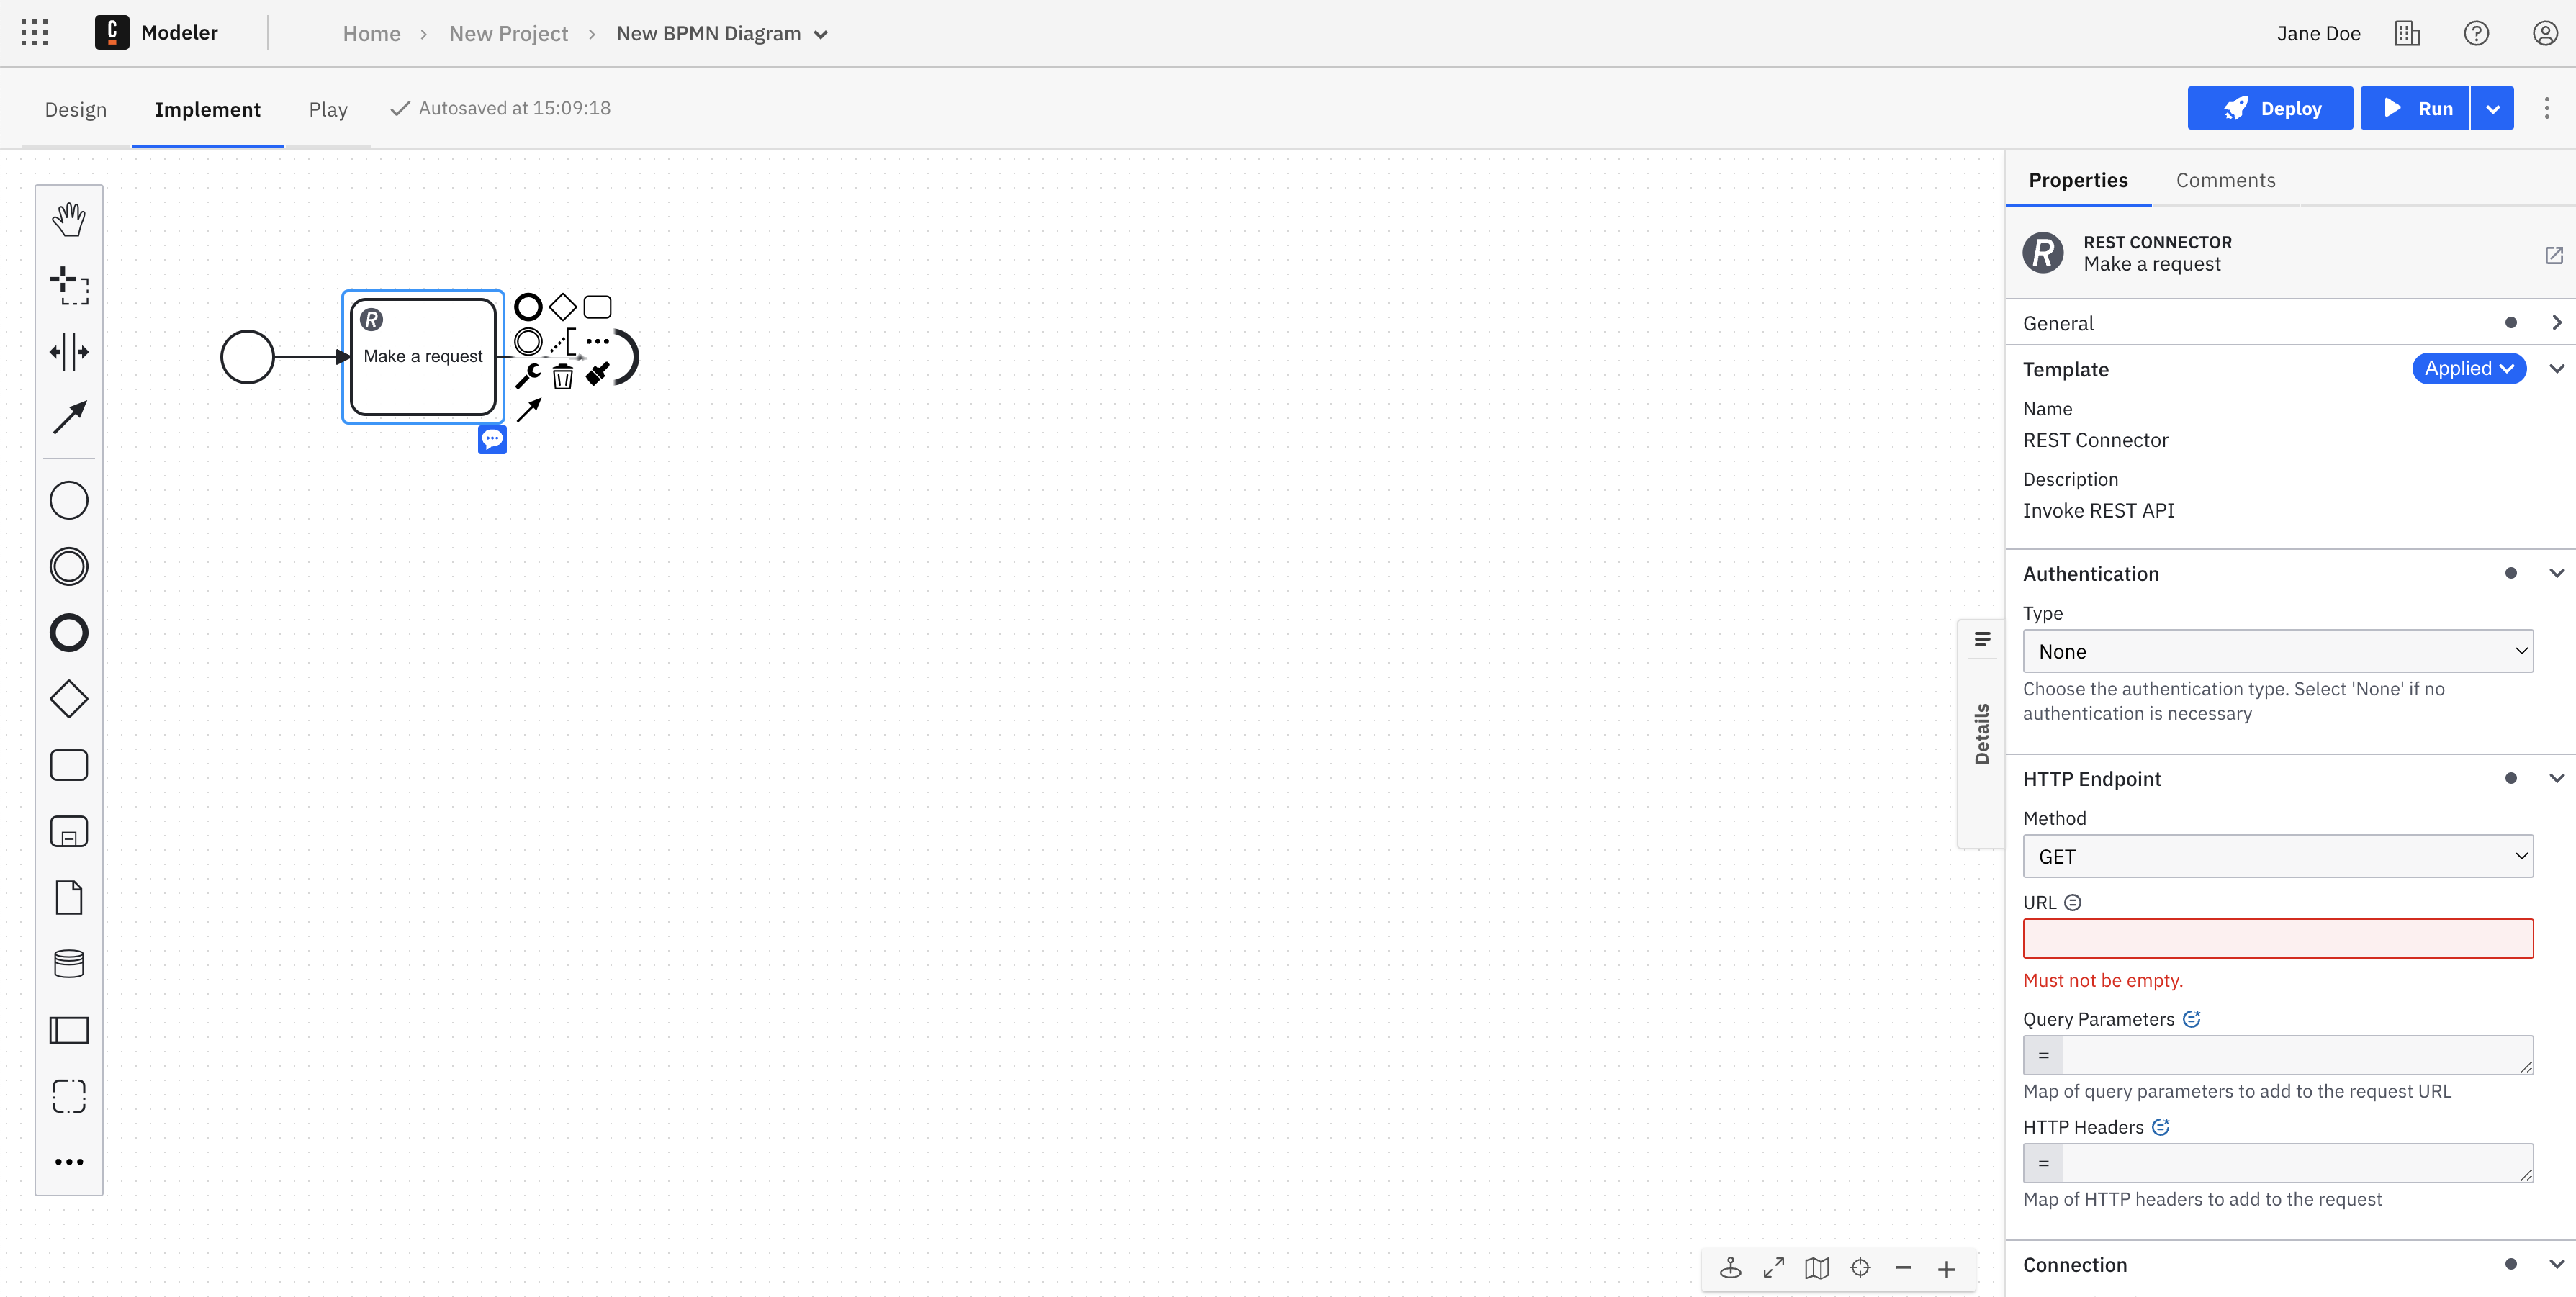This screenshot has width=2576, height=1297.
Task: Select the create/remove space tool
Action: [69, 352]
